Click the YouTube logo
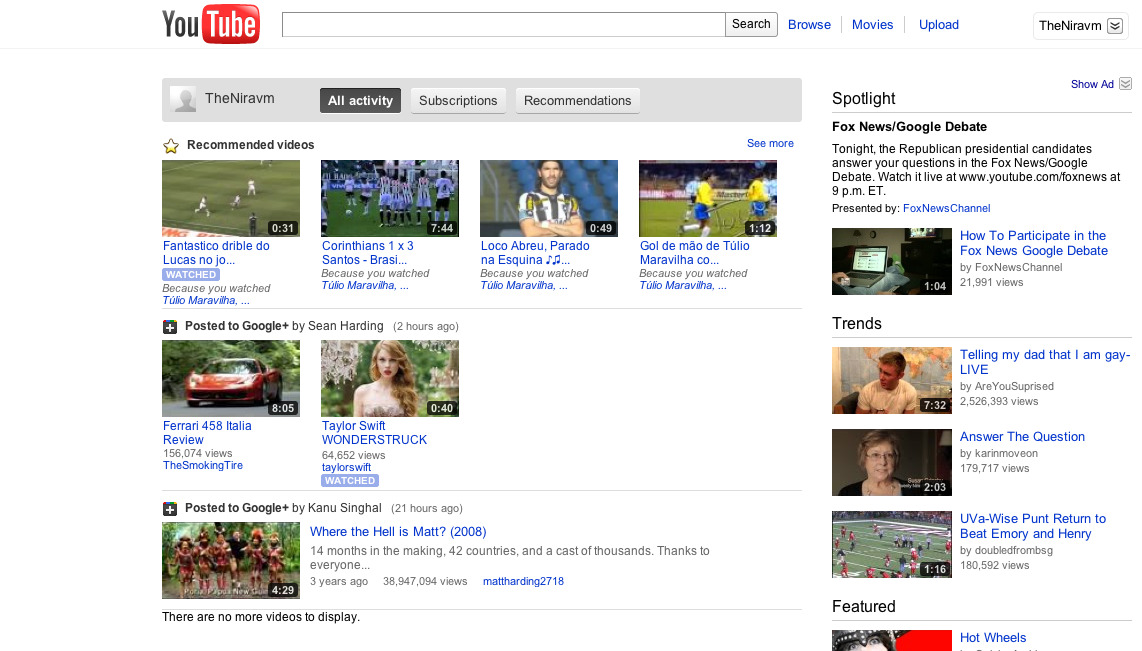Viewport: 1142px width, 651px height. point(210,24)
